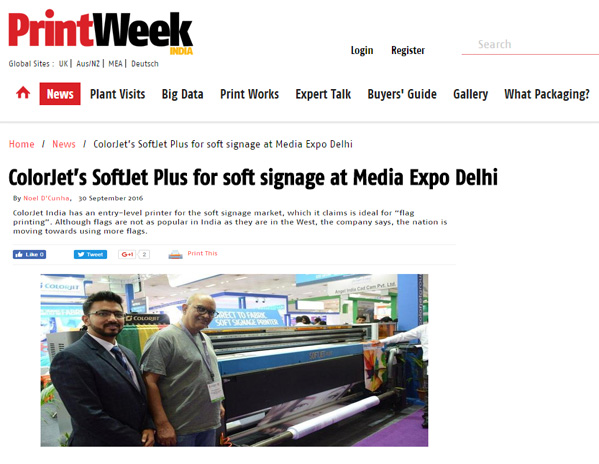Open the Plant Visits menu item

coord(118,94)
